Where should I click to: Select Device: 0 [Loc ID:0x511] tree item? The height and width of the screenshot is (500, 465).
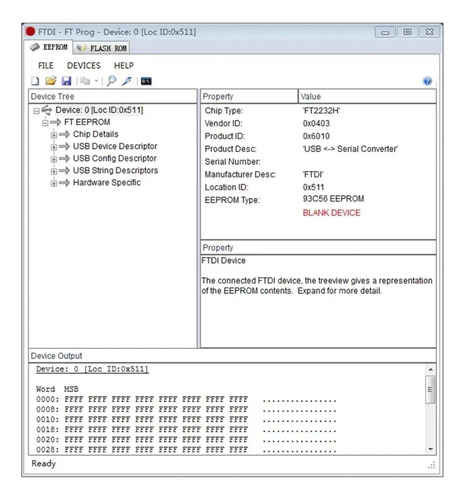(x=99, y=110)
